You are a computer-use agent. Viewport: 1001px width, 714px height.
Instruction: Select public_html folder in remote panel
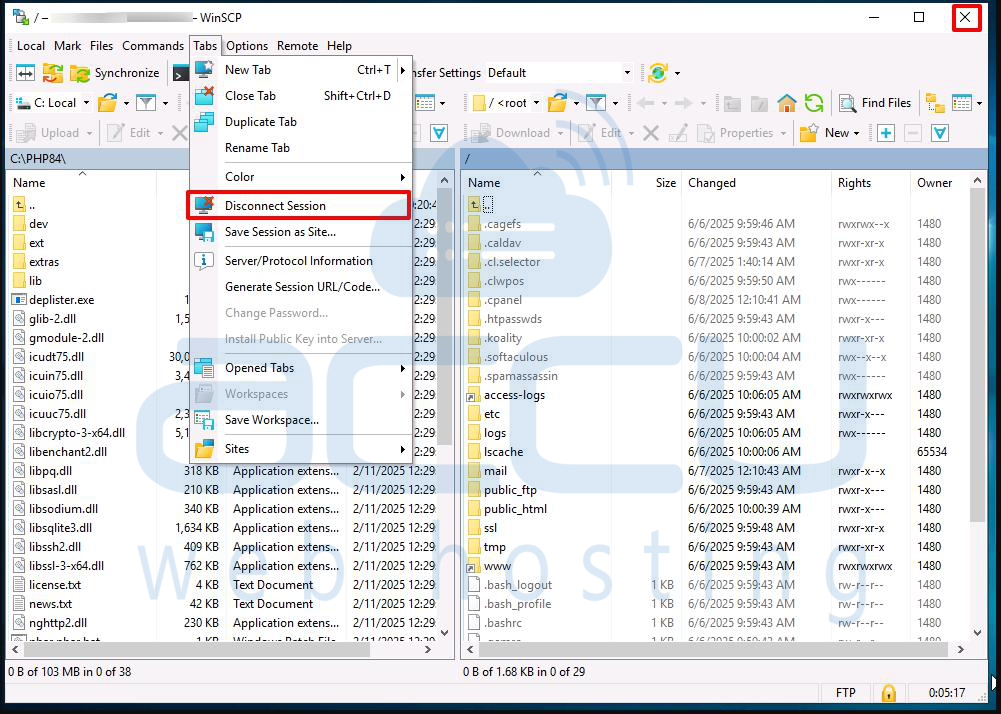pos(515,509)
